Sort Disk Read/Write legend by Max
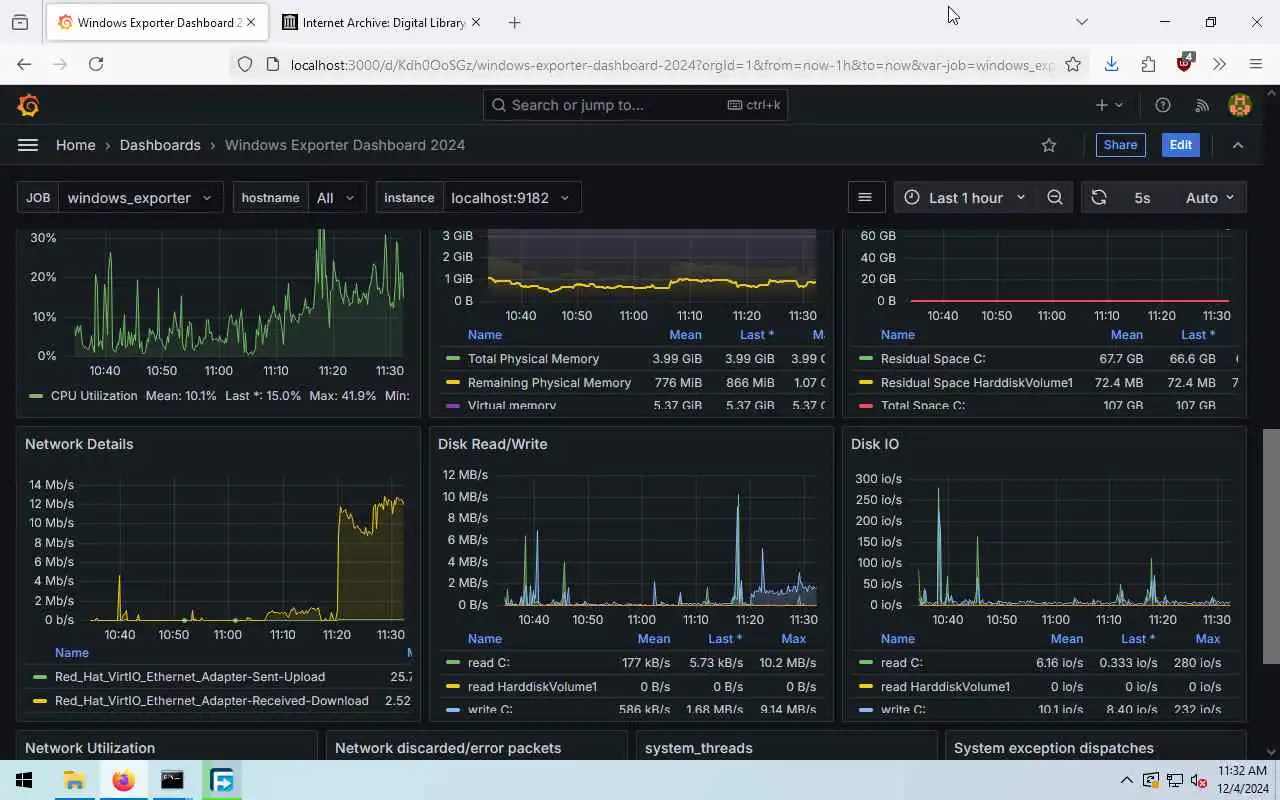The image size is (1280, 800). coord(793,639)
